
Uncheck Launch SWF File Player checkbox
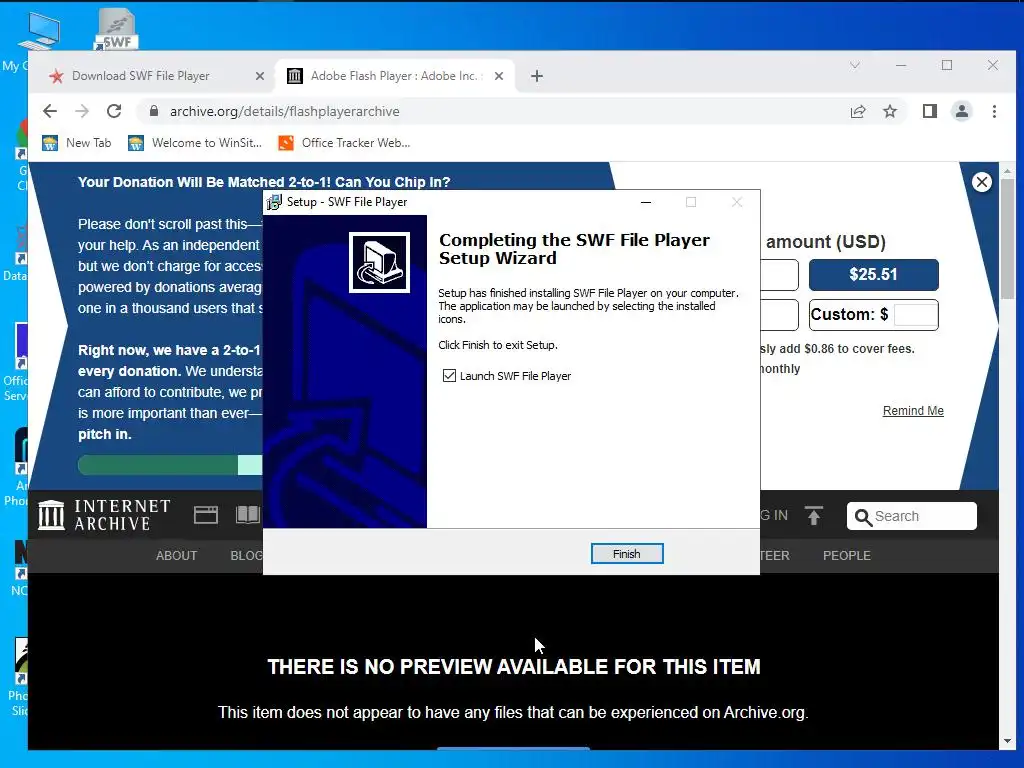point(449,376)
